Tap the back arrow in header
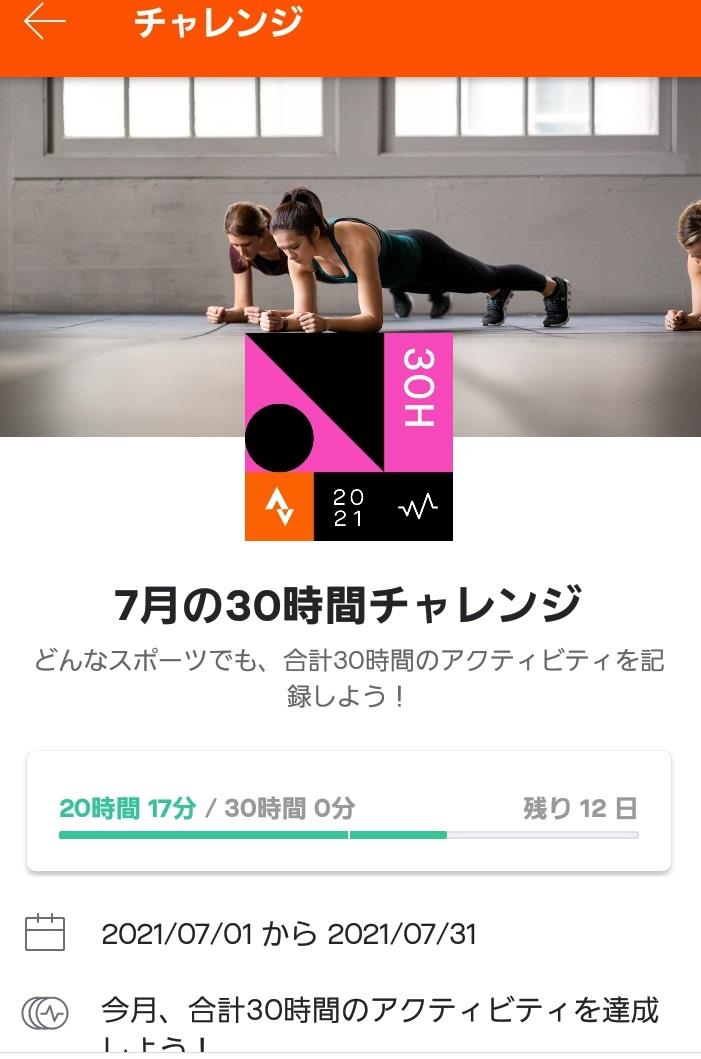This screenshot has height=1059, width=701. (45, 22)
